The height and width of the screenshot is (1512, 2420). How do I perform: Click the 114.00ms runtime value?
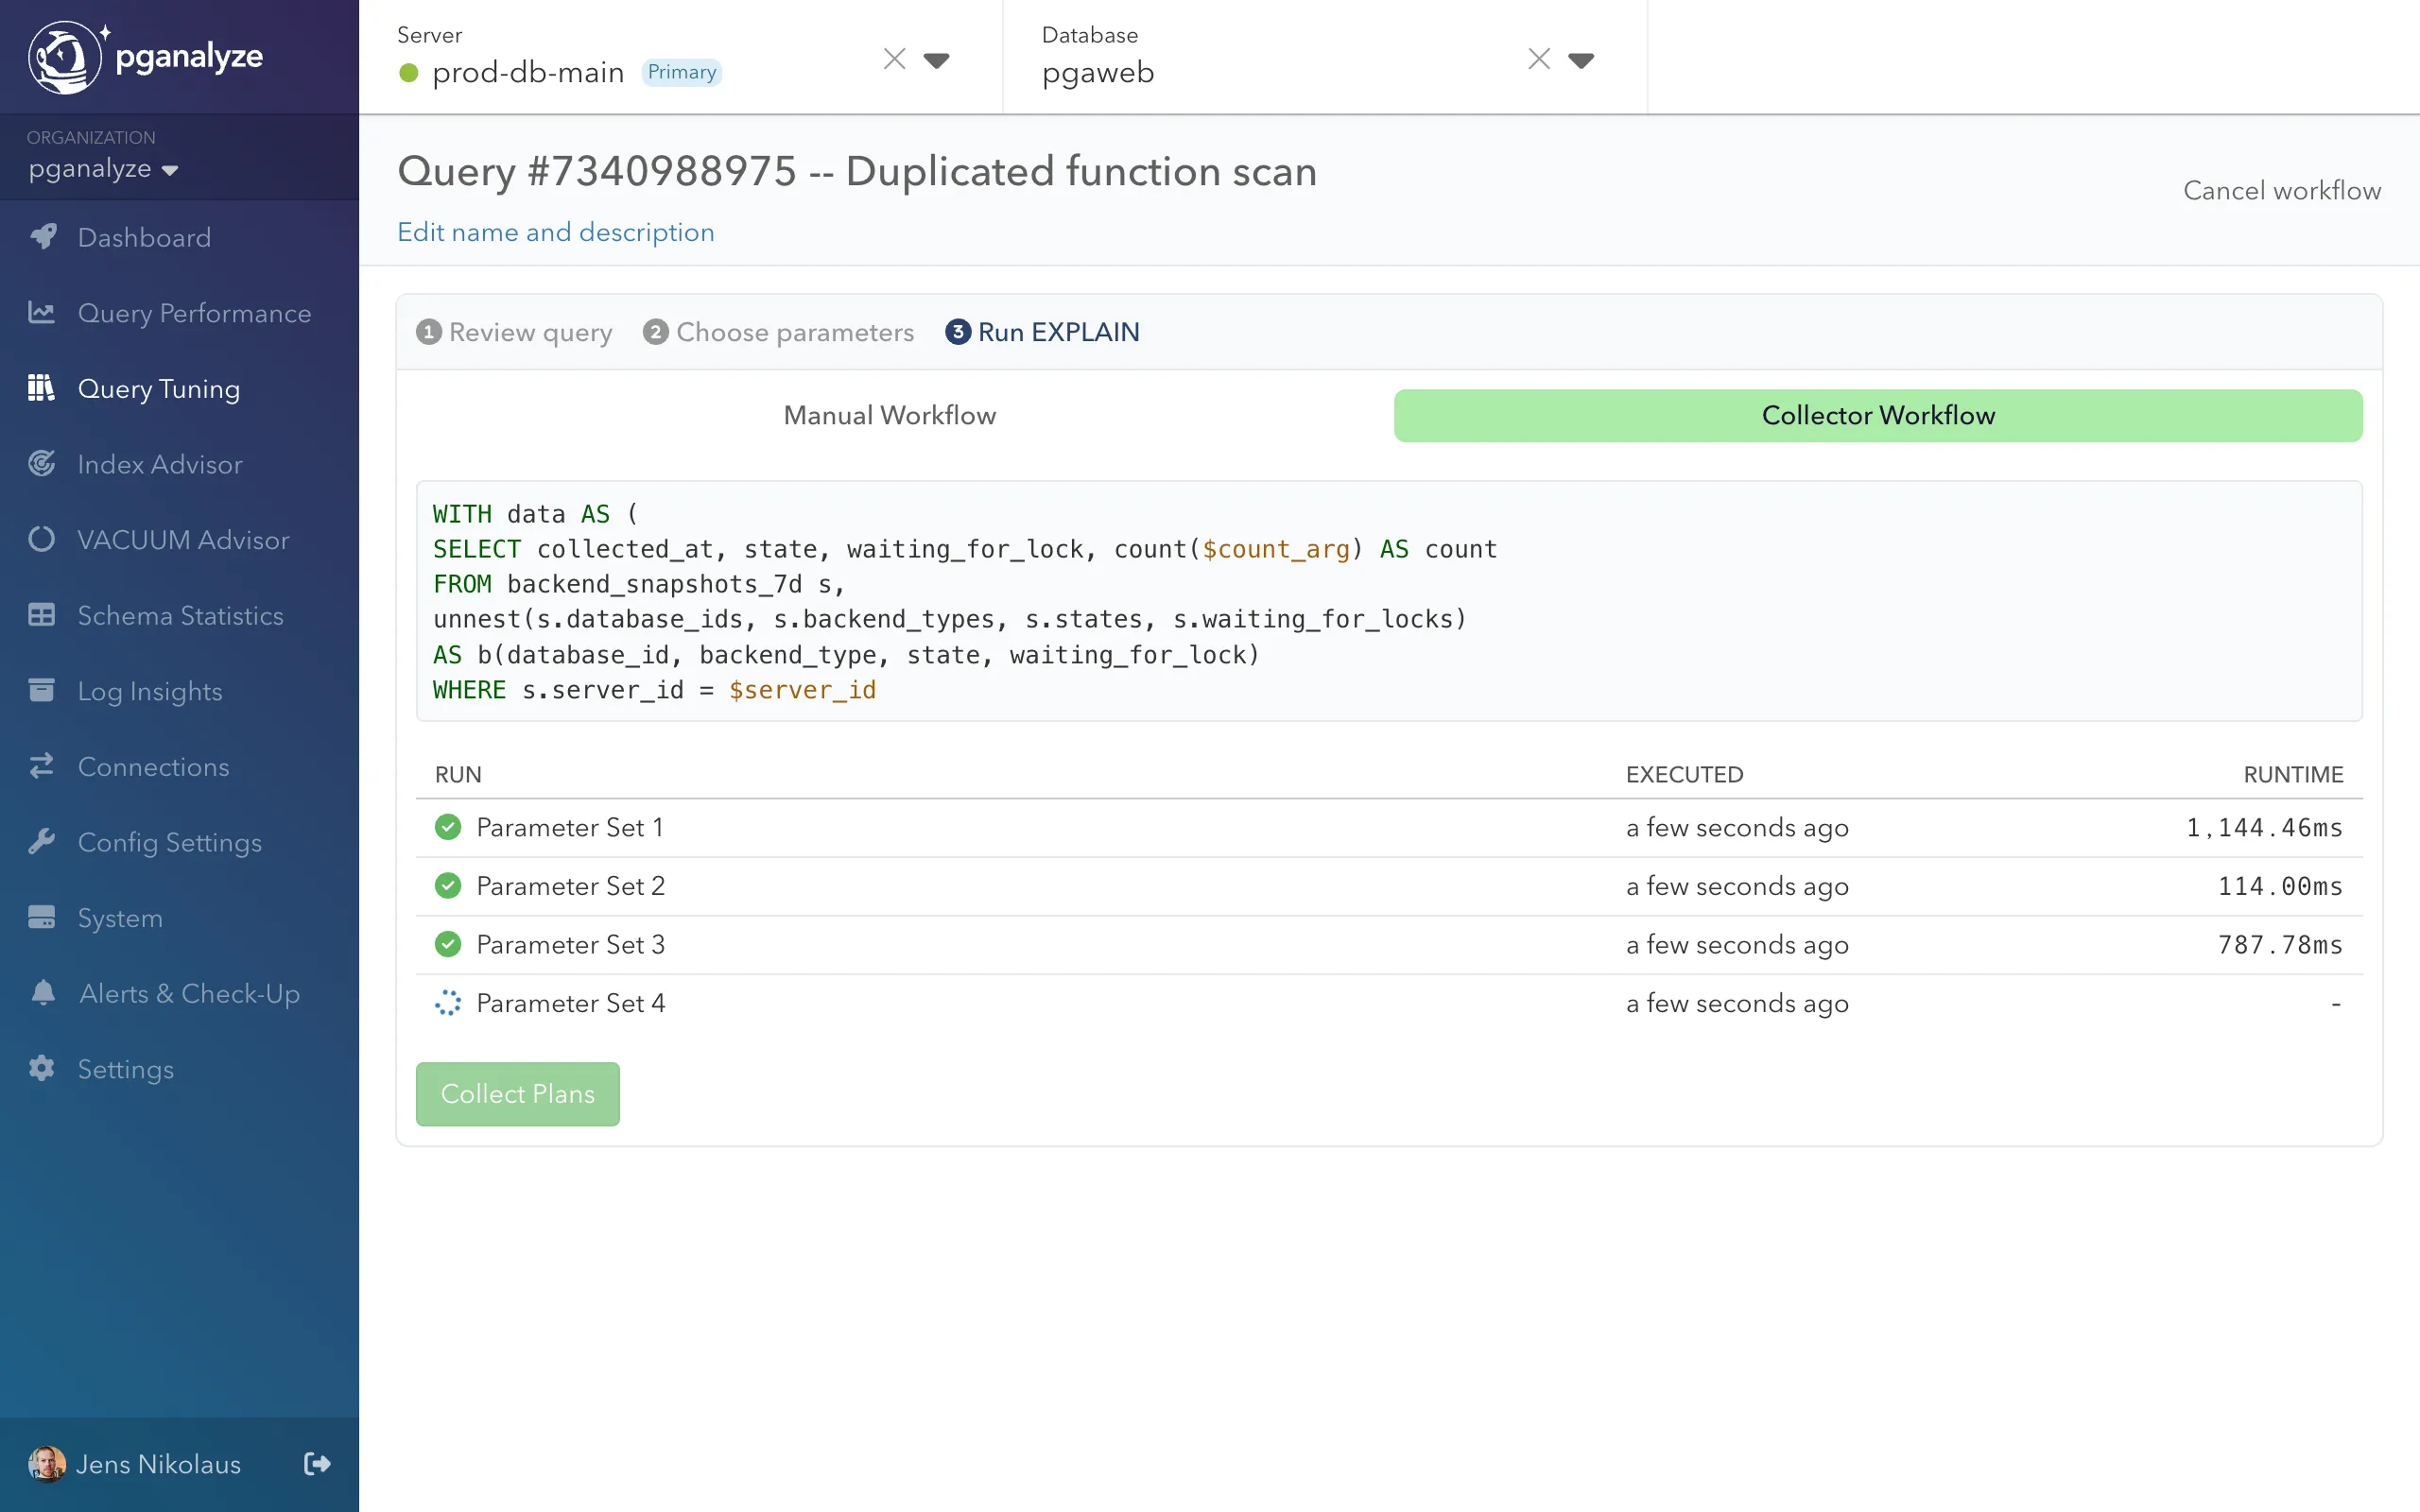coord(2280,886)
